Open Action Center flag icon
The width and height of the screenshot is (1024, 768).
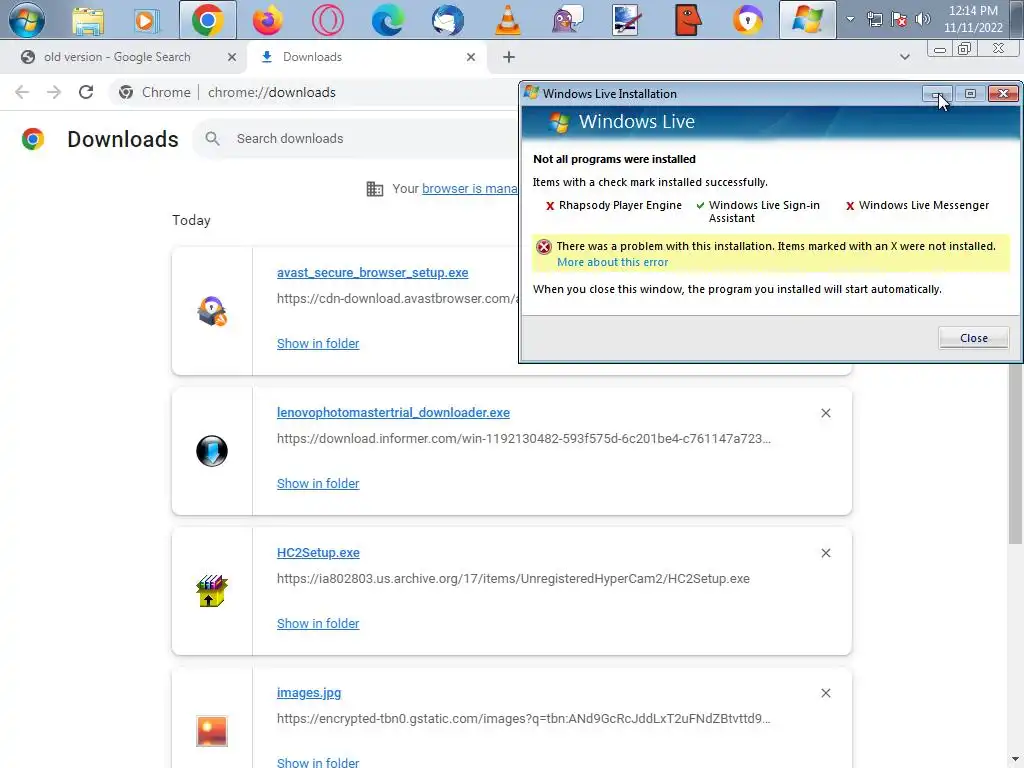pyautogui.click(x=899, y=20)
